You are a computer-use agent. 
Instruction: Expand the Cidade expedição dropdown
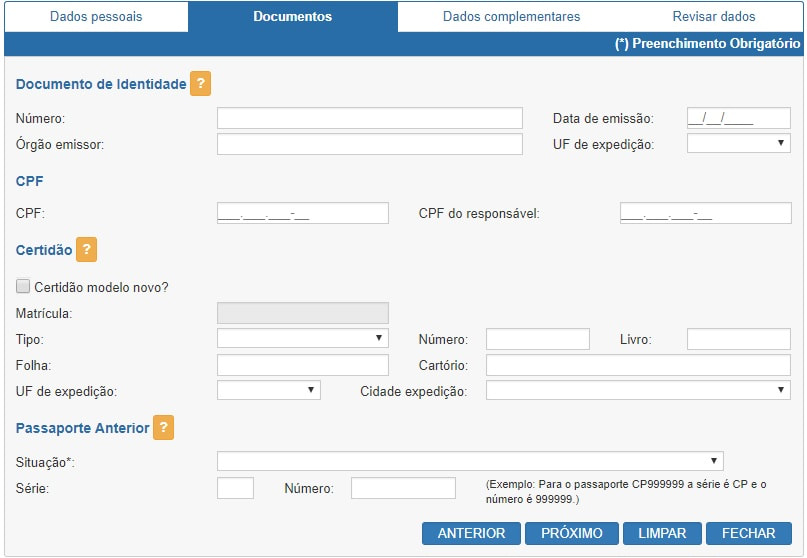(x=637, y=390)
